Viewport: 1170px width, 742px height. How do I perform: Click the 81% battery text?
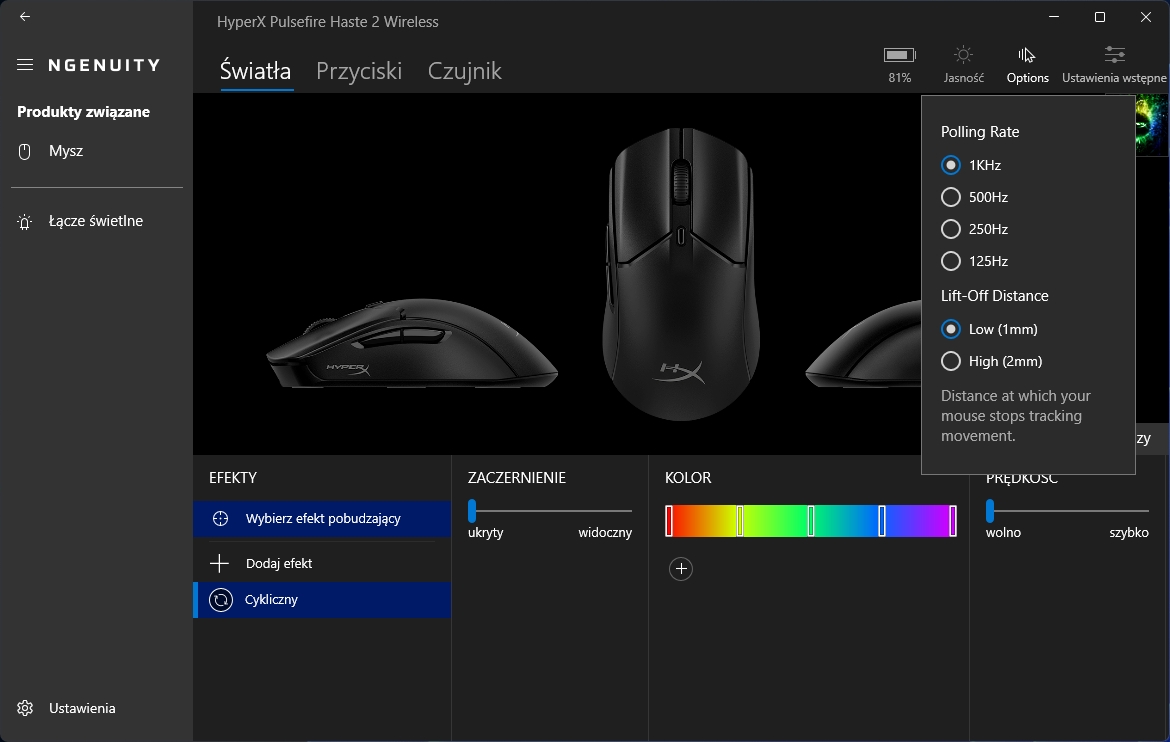(899, 78)
